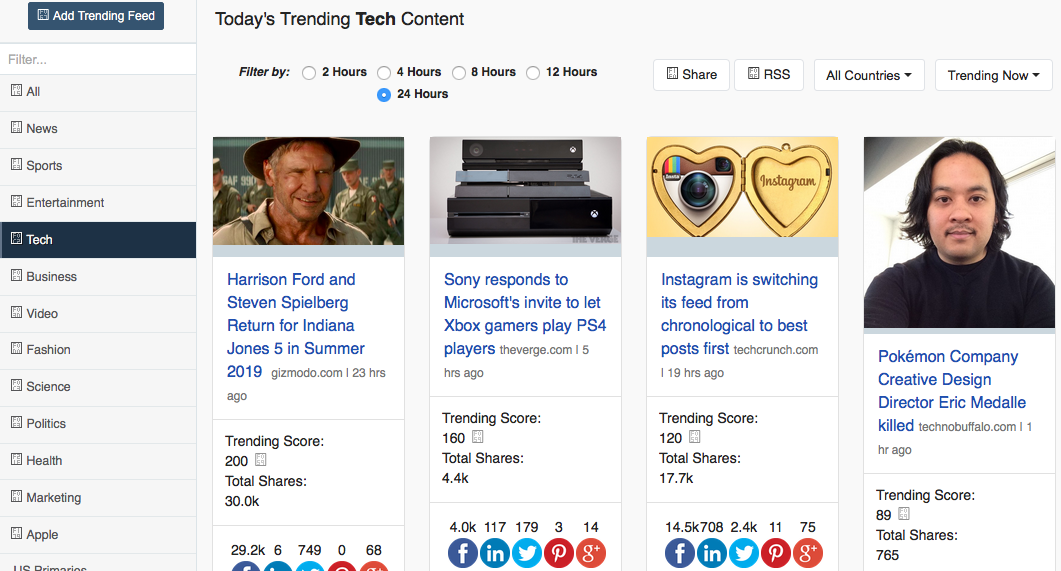Click Twitter share icon under Sony Xbox article
Viewport: 1061px width, 571px height.
tap(526, 553)
